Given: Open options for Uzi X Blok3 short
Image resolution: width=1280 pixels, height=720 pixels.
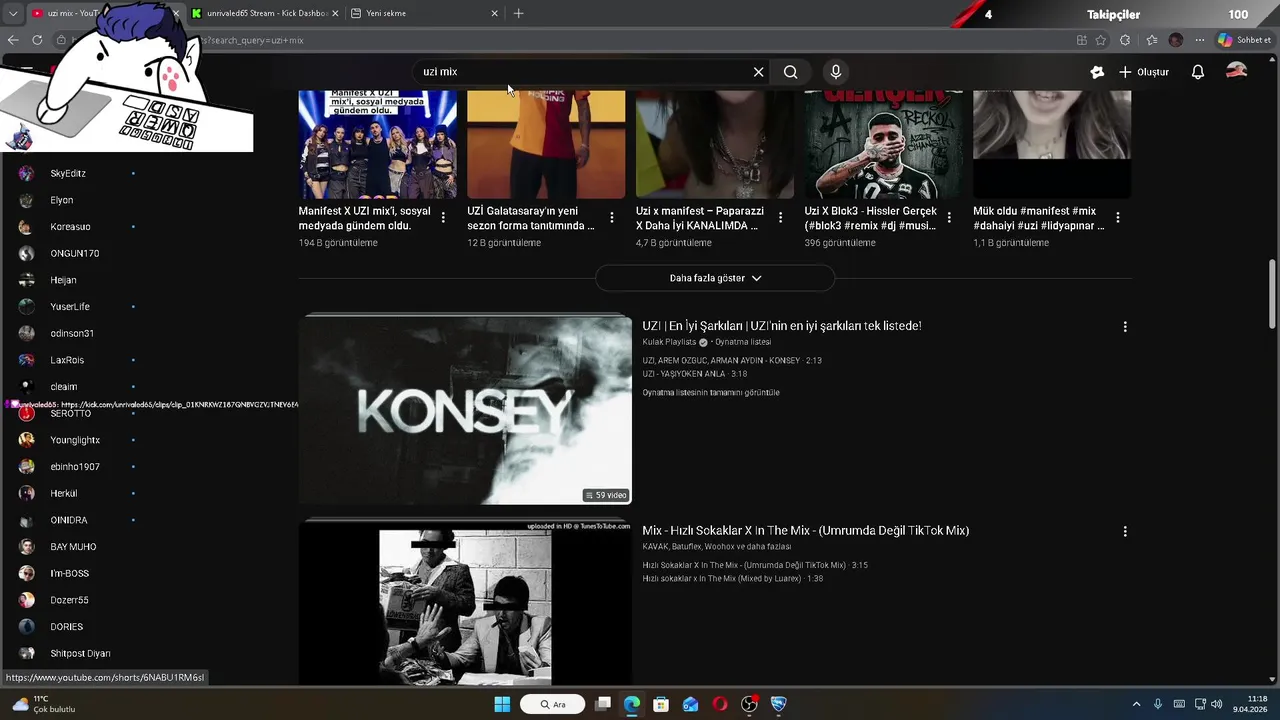Looking at the screenshot, I should [949, 217].
